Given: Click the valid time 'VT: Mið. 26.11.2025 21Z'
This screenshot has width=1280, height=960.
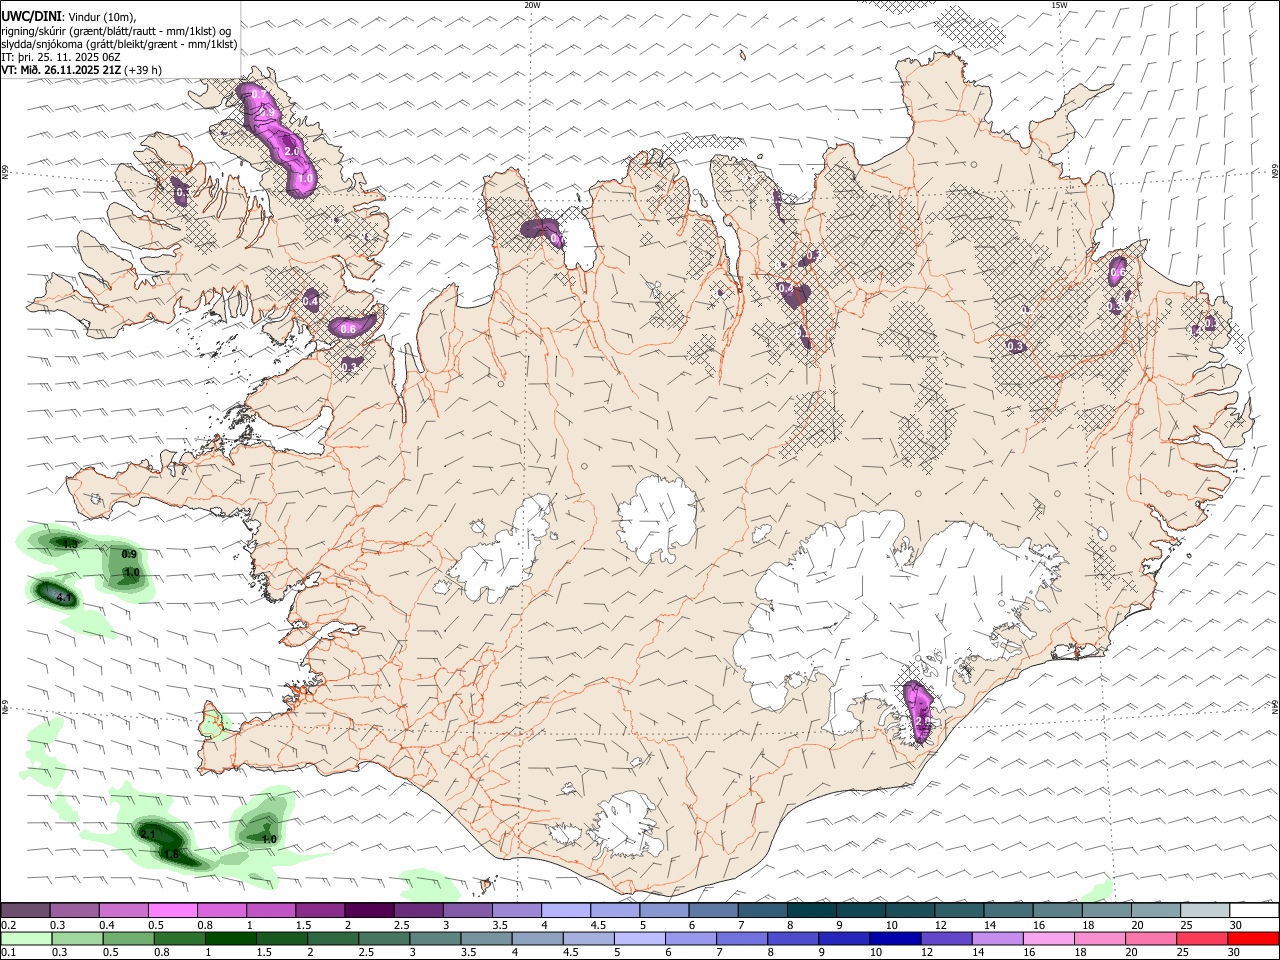Looking at the screenshot, I should pyautogui.click(x=62, y=70).
